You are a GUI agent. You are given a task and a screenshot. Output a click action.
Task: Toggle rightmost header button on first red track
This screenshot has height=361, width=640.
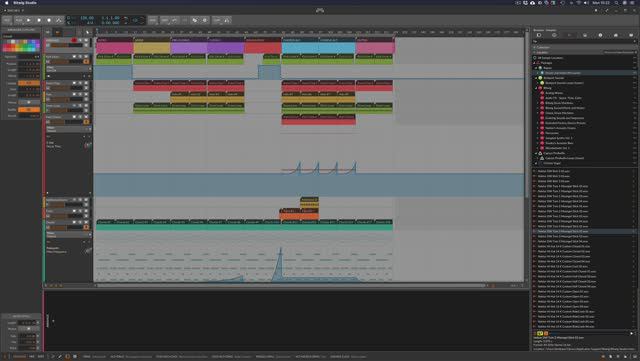click(x=86, y=83)
